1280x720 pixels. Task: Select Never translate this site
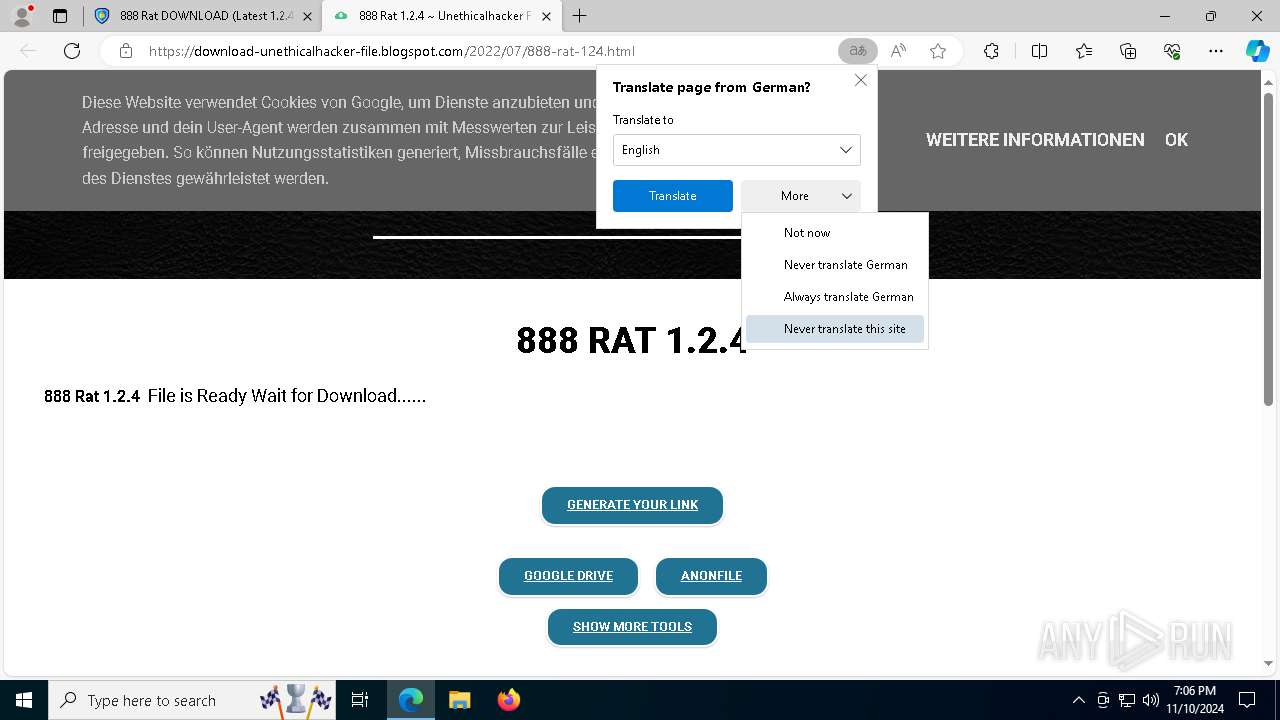[835, 329]
